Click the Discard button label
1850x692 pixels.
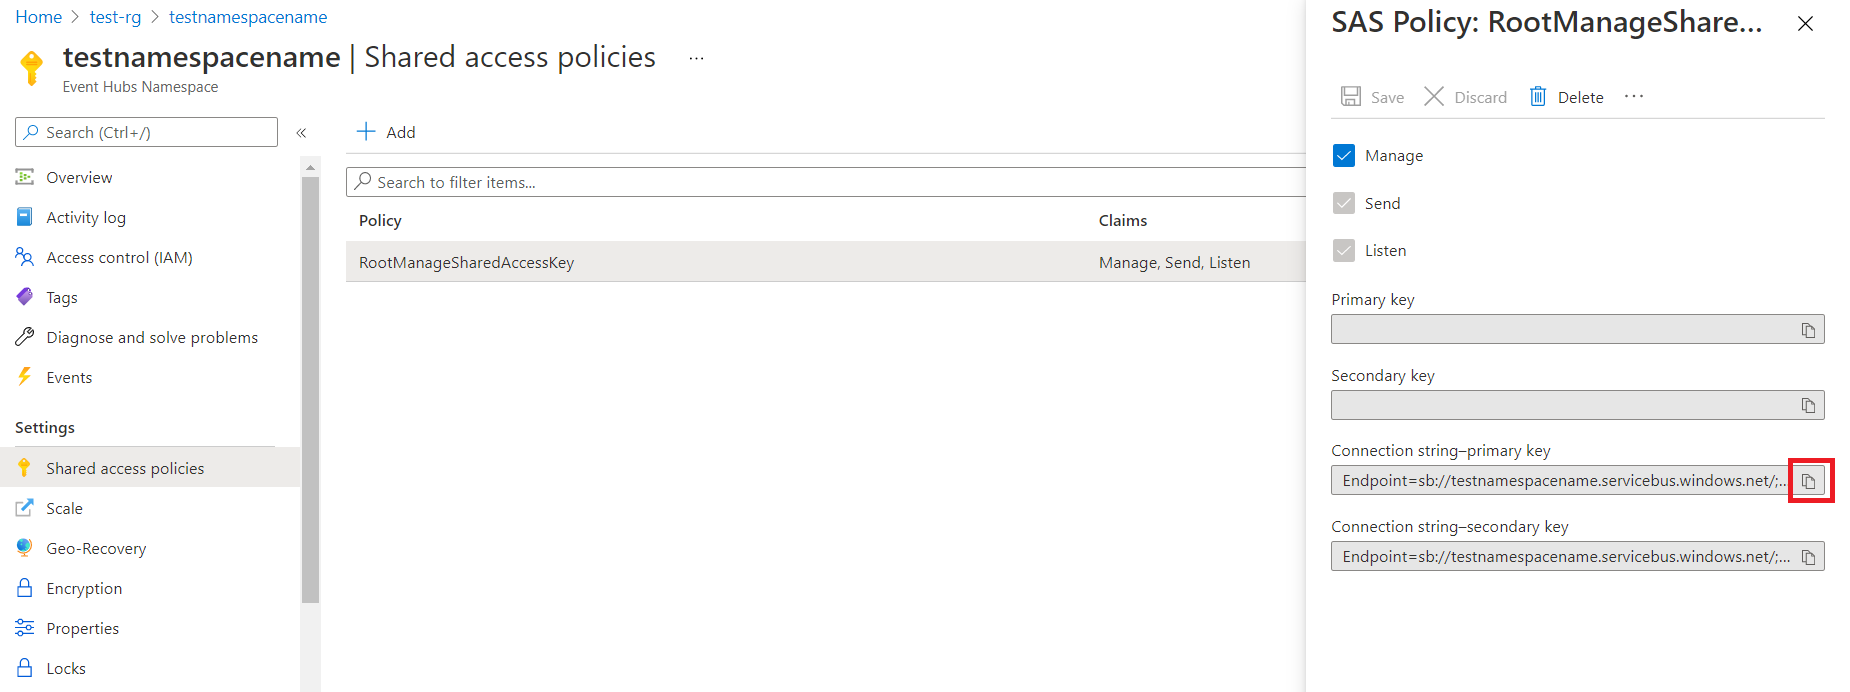[1480, 97]
